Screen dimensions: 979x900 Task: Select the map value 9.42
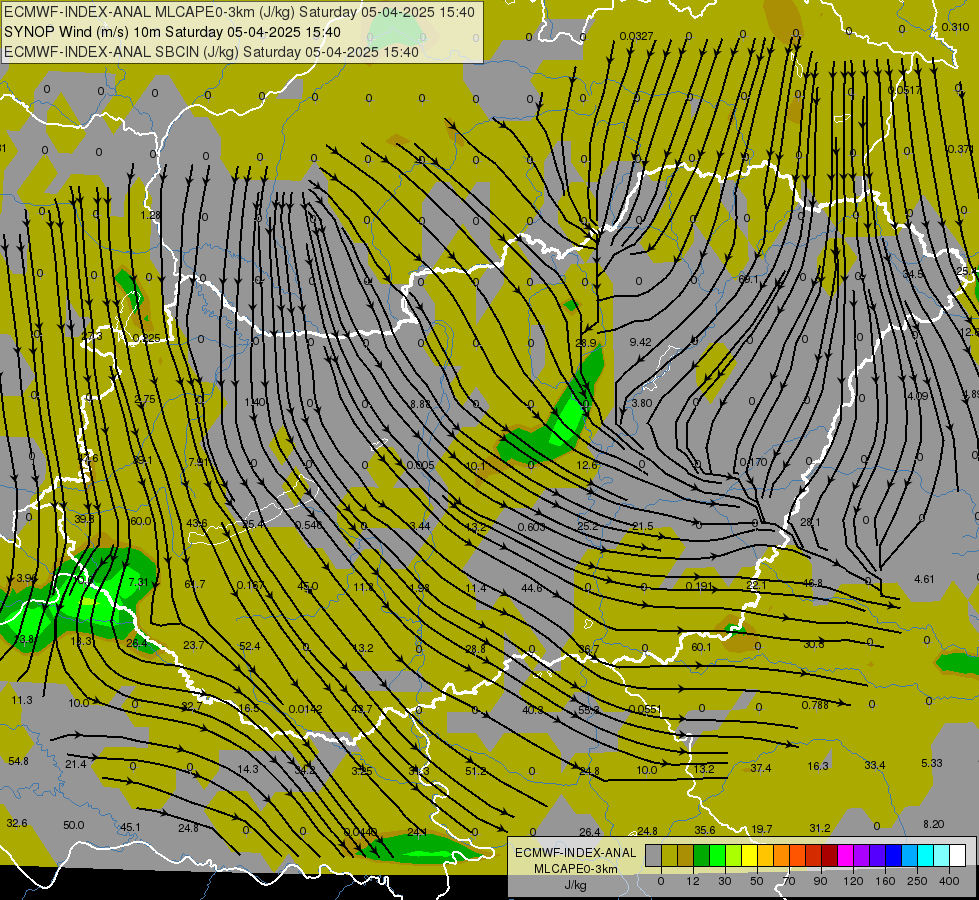pyautogui.click(x=641, y=342)
